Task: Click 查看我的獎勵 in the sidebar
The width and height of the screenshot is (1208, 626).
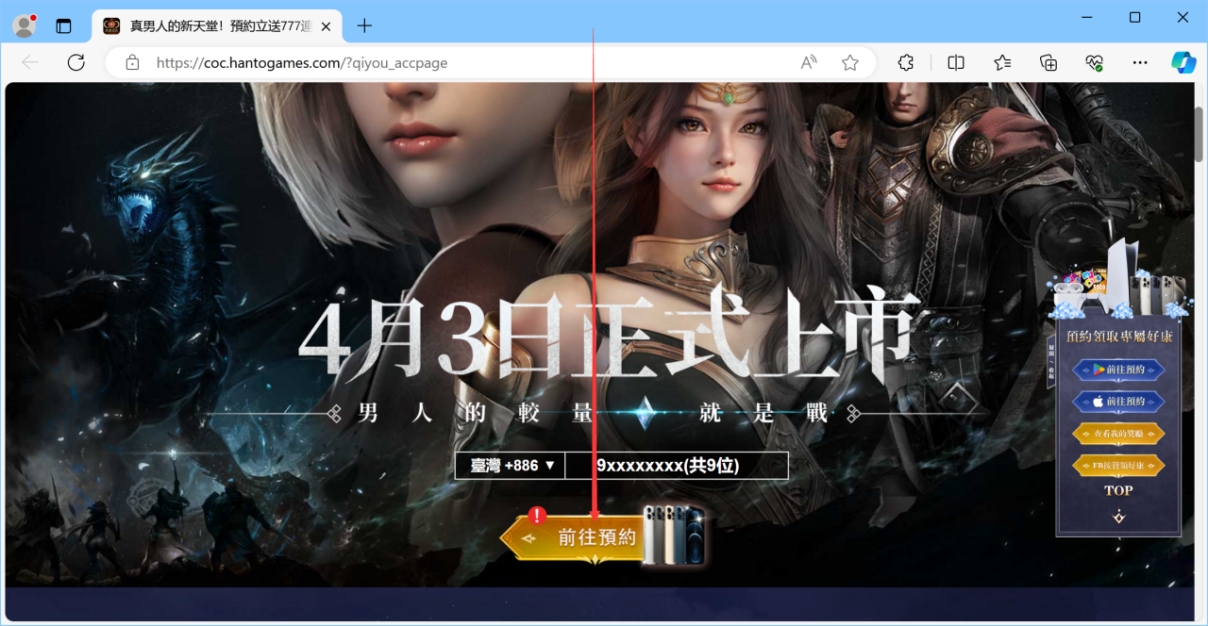Action: click(1117, 432)
